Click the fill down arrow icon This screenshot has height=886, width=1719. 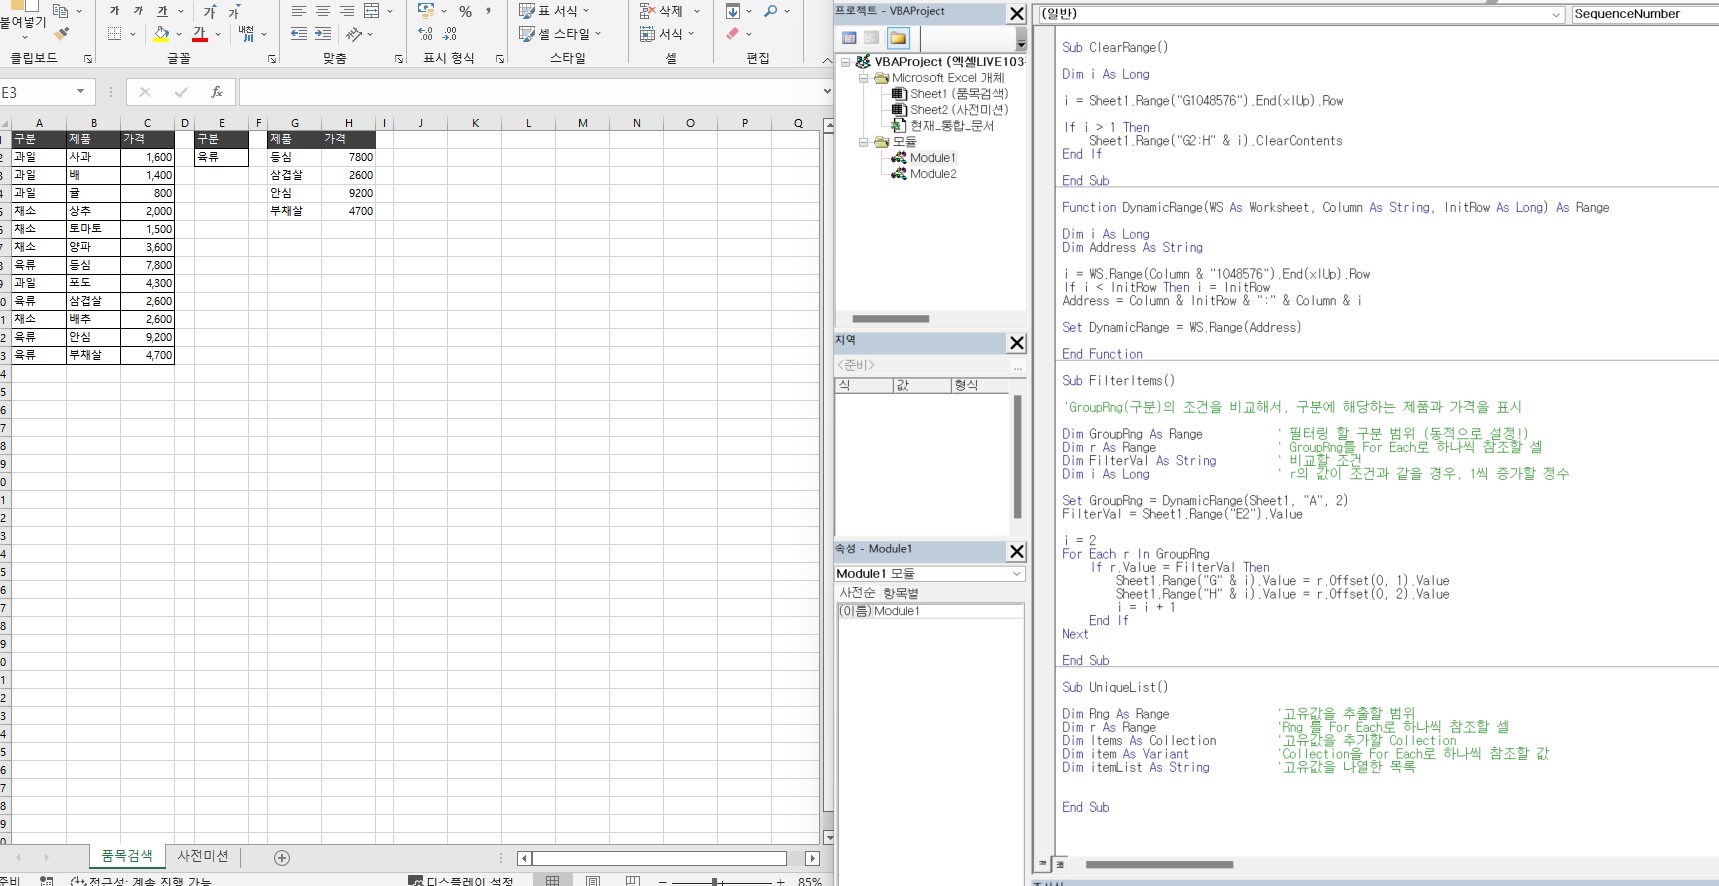pyautogui.click(x=733, y=11)
